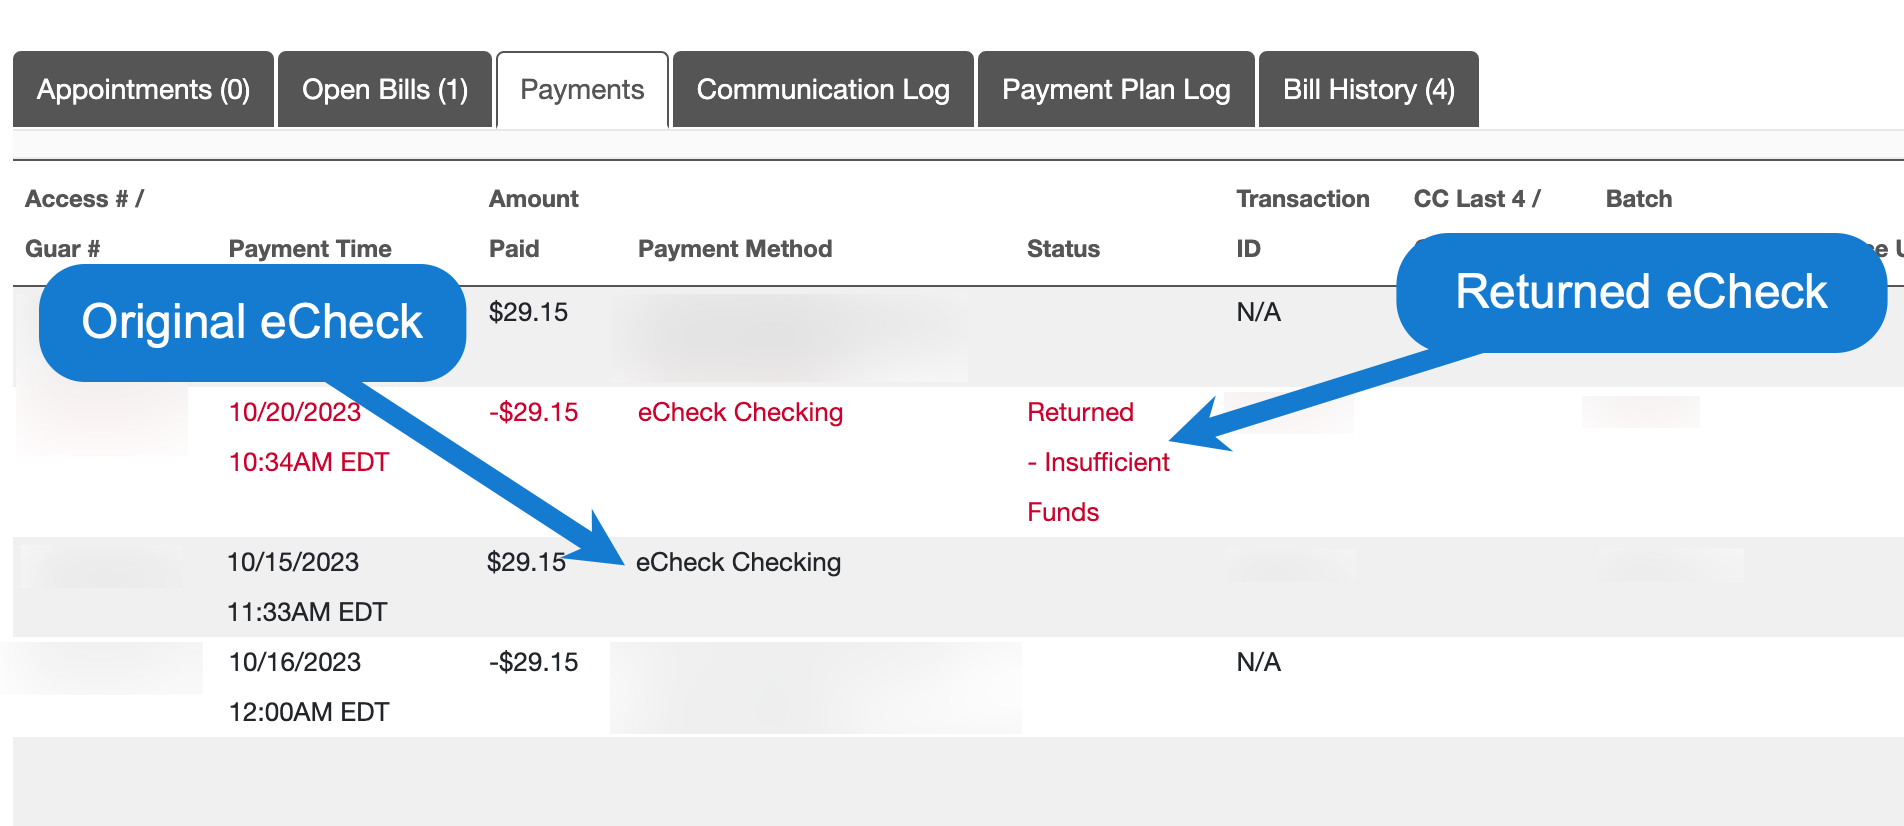The width and height of the screenshot is (1904, 826).
Task: View the Payment Plan Log tab
Action: (1116, 90)
